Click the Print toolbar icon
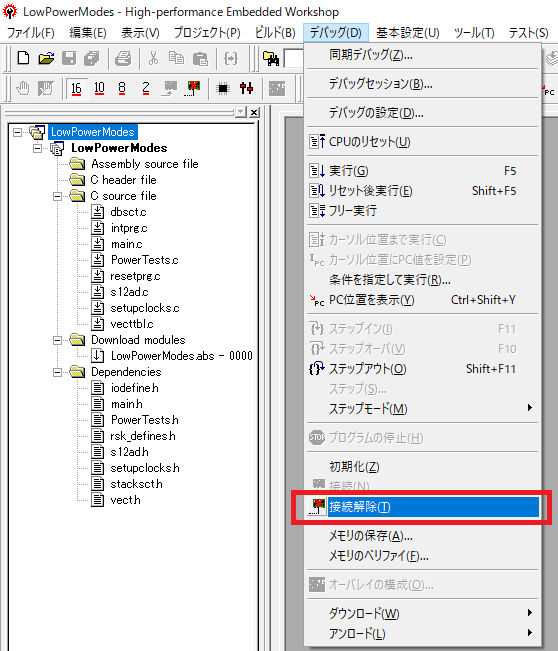Image resolution: width=558 pixels, height=651 pixels. (123, 58)
